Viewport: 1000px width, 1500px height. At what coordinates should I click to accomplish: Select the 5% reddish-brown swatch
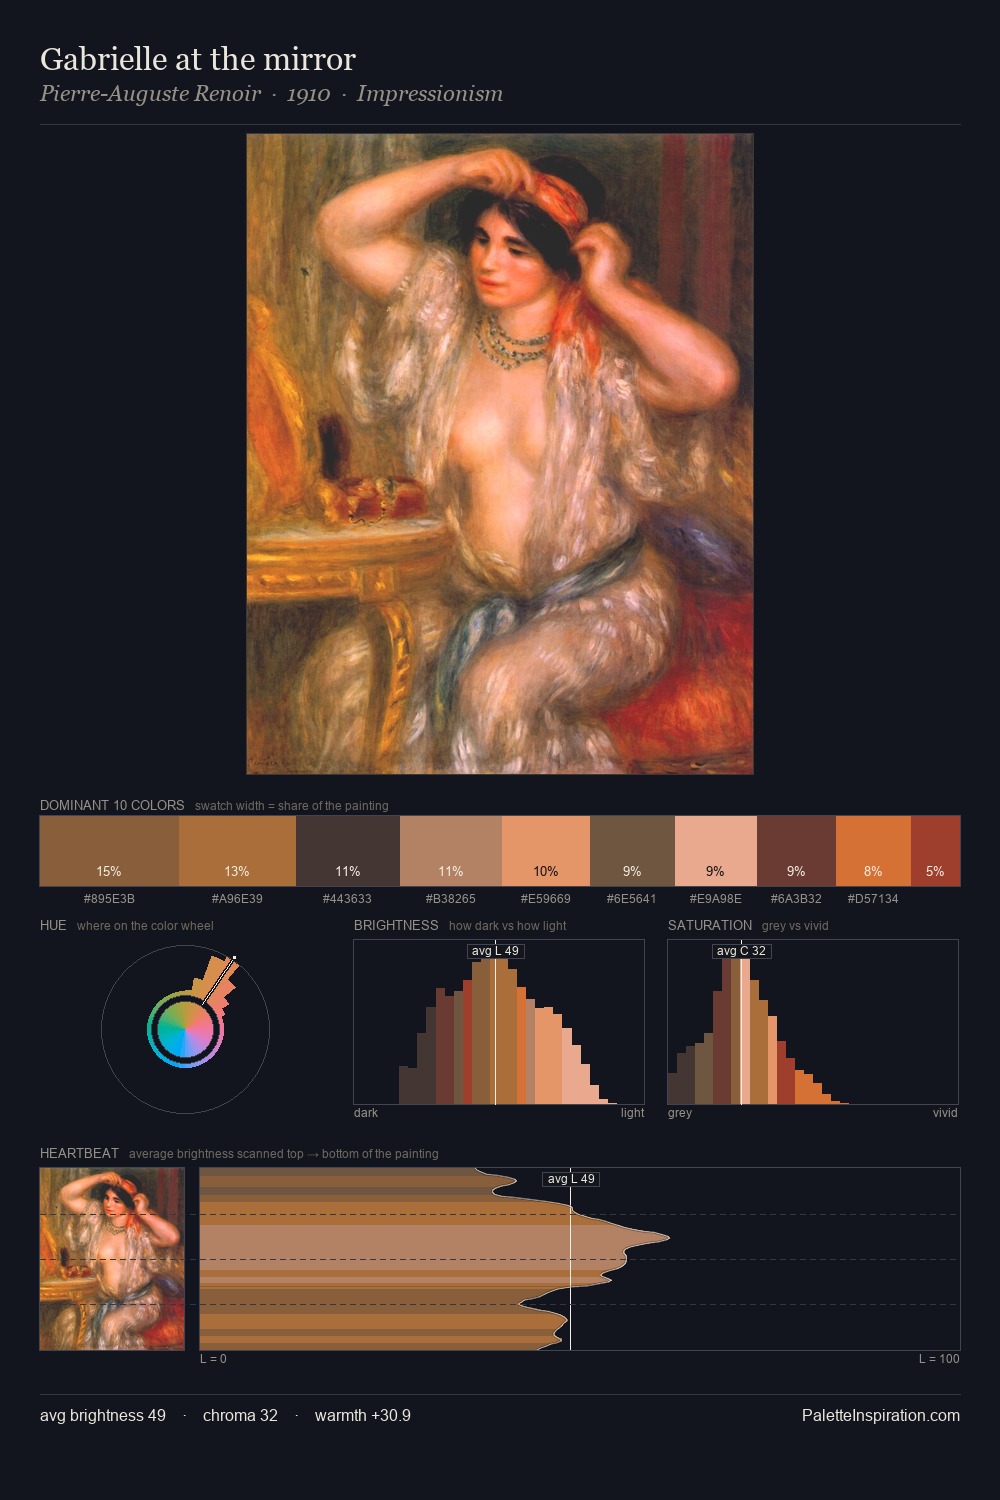(935, 851)
